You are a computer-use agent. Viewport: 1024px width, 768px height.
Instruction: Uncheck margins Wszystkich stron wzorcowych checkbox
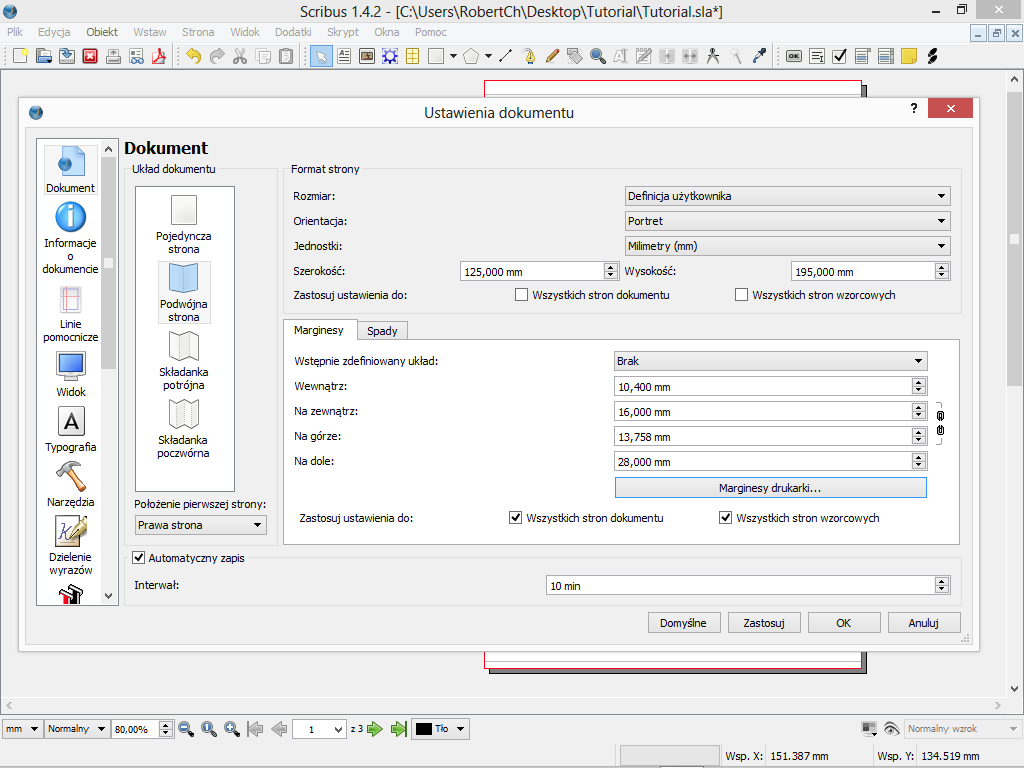pyautogui.click(x=726, y=518)
